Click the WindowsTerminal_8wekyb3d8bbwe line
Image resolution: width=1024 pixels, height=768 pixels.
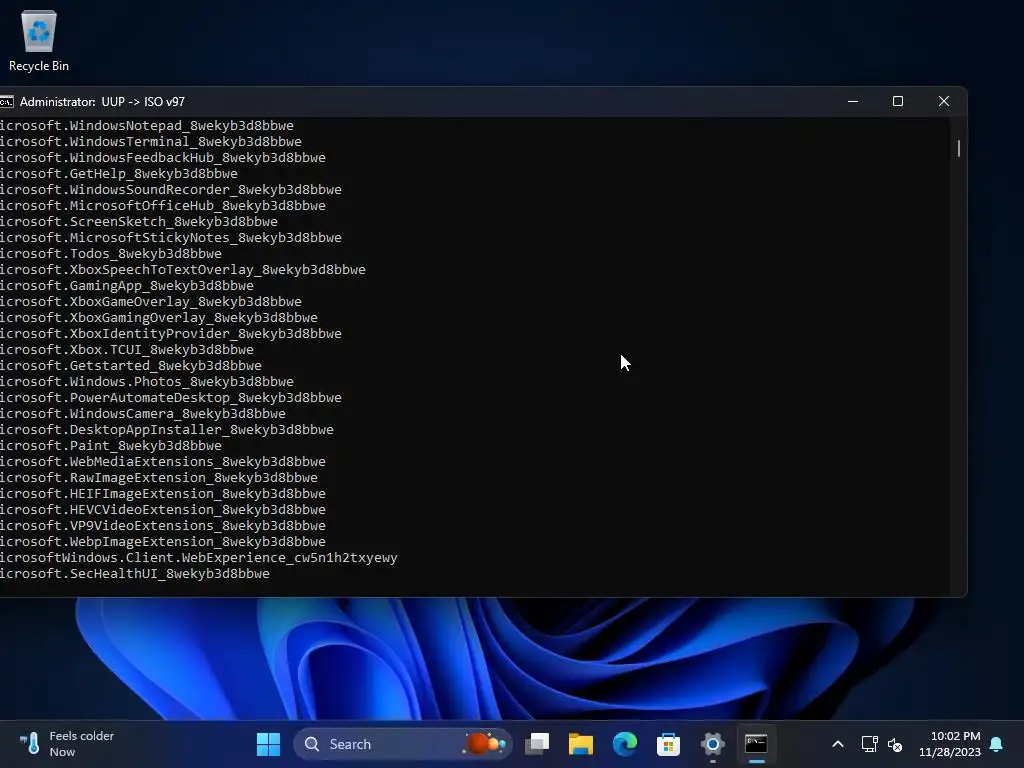coord(151,142)
